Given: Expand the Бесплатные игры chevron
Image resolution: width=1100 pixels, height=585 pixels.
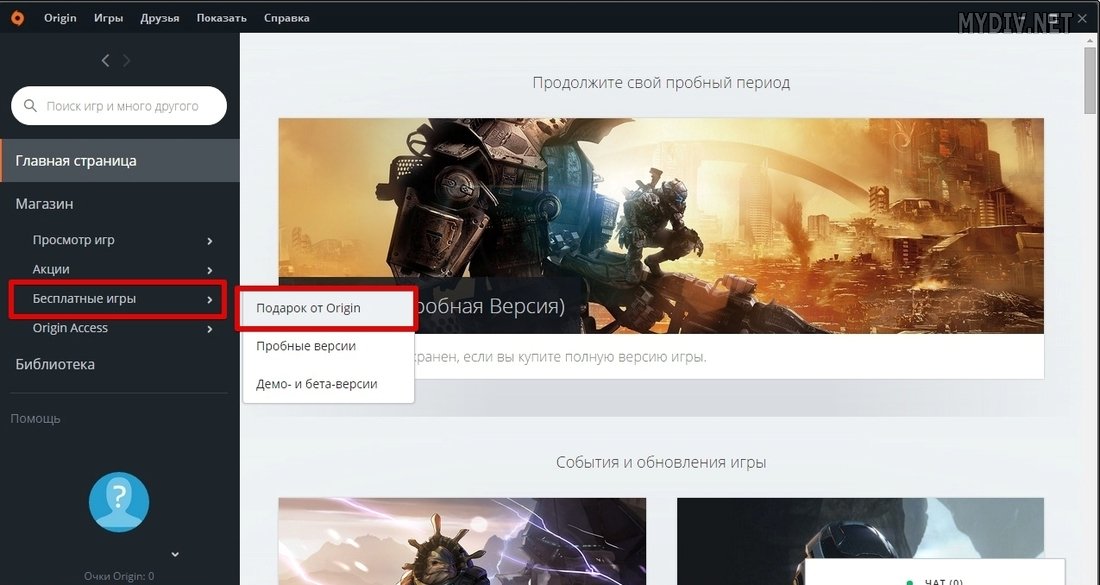Looking at the screenshot, I should point(210,300).
